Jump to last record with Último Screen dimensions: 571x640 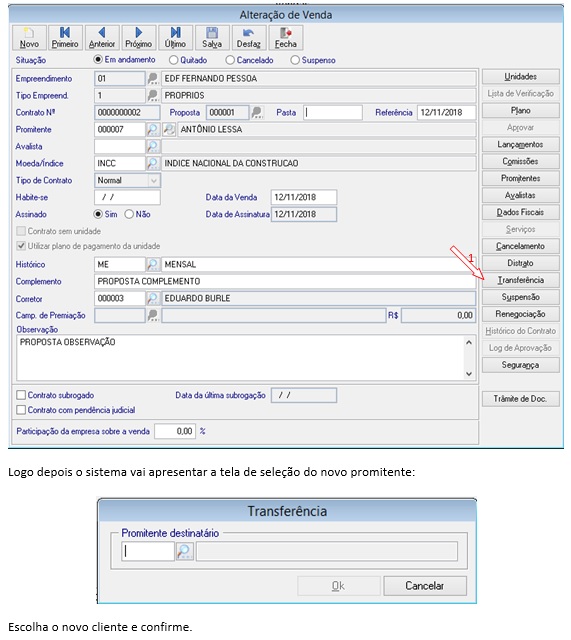coord(176,38)
